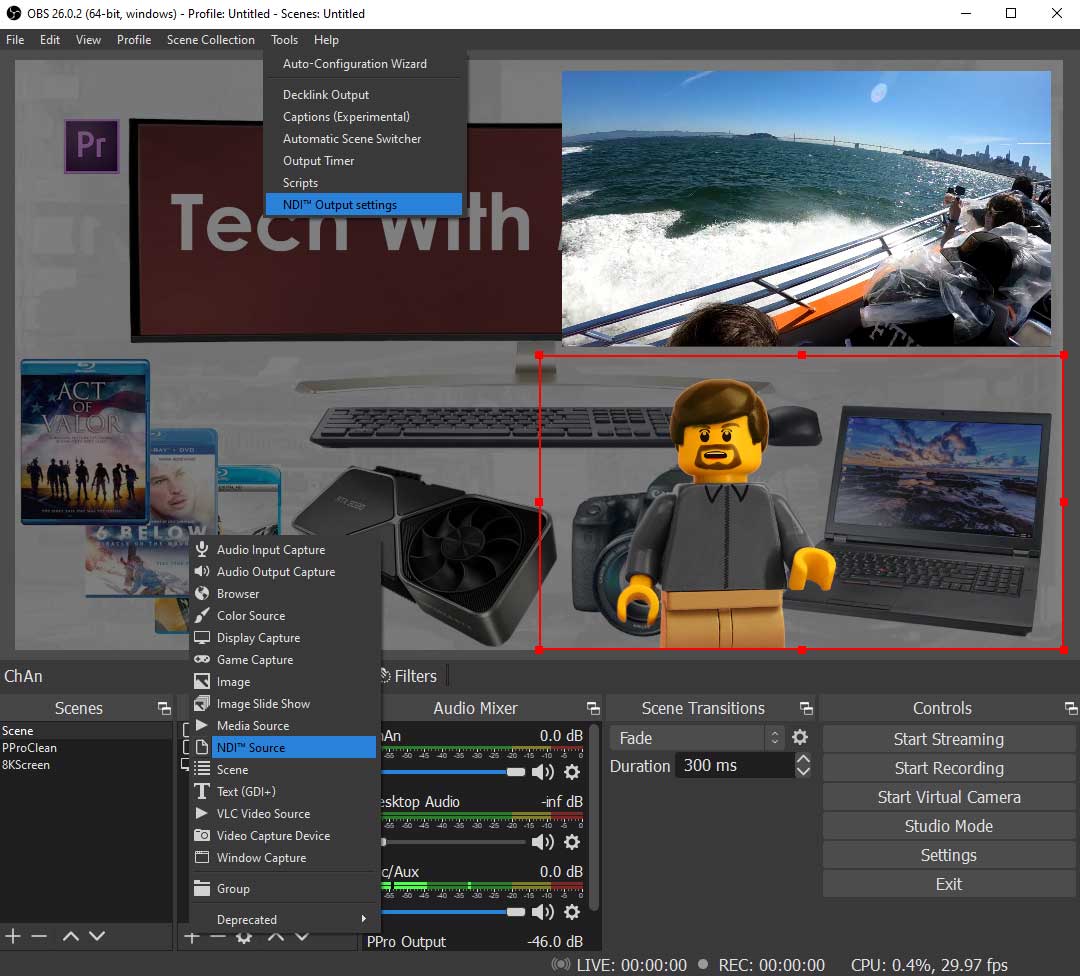The height and width of the screenshot is (976, 1080).
Task: Click the brush icon for Color Source
Action: 202,615
